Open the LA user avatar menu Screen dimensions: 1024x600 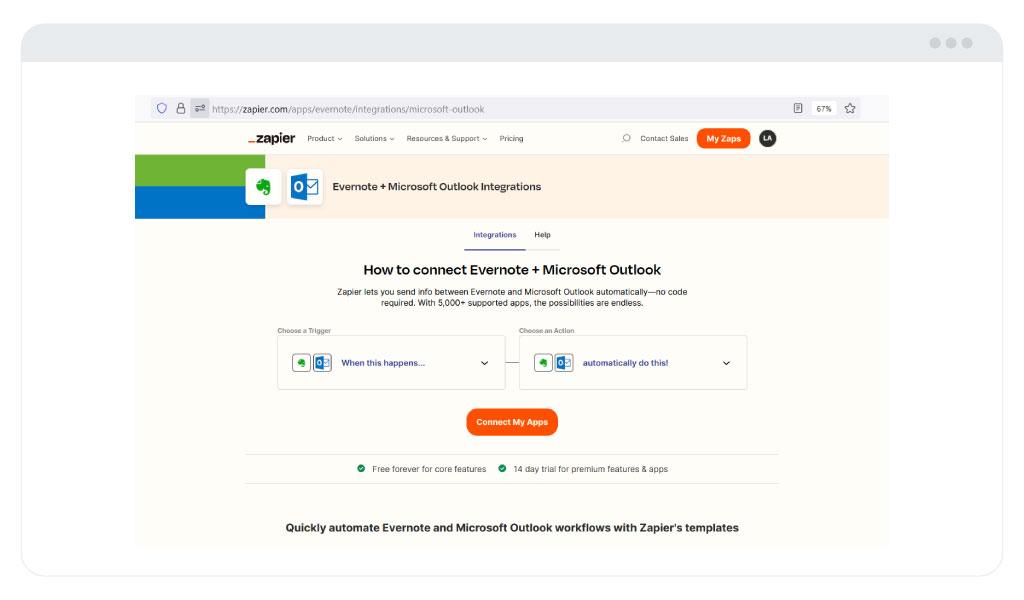[767, 138]
